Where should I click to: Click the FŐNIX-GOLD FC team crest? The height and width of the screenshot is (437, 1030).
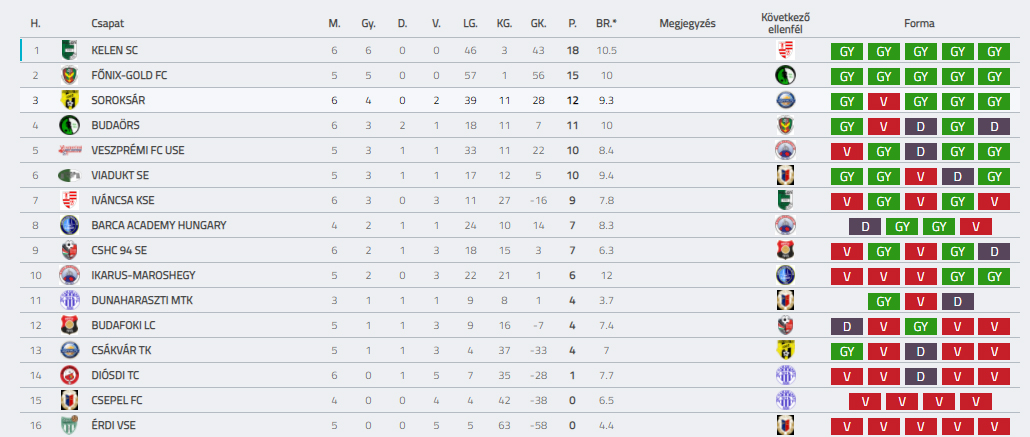(68, 75)
